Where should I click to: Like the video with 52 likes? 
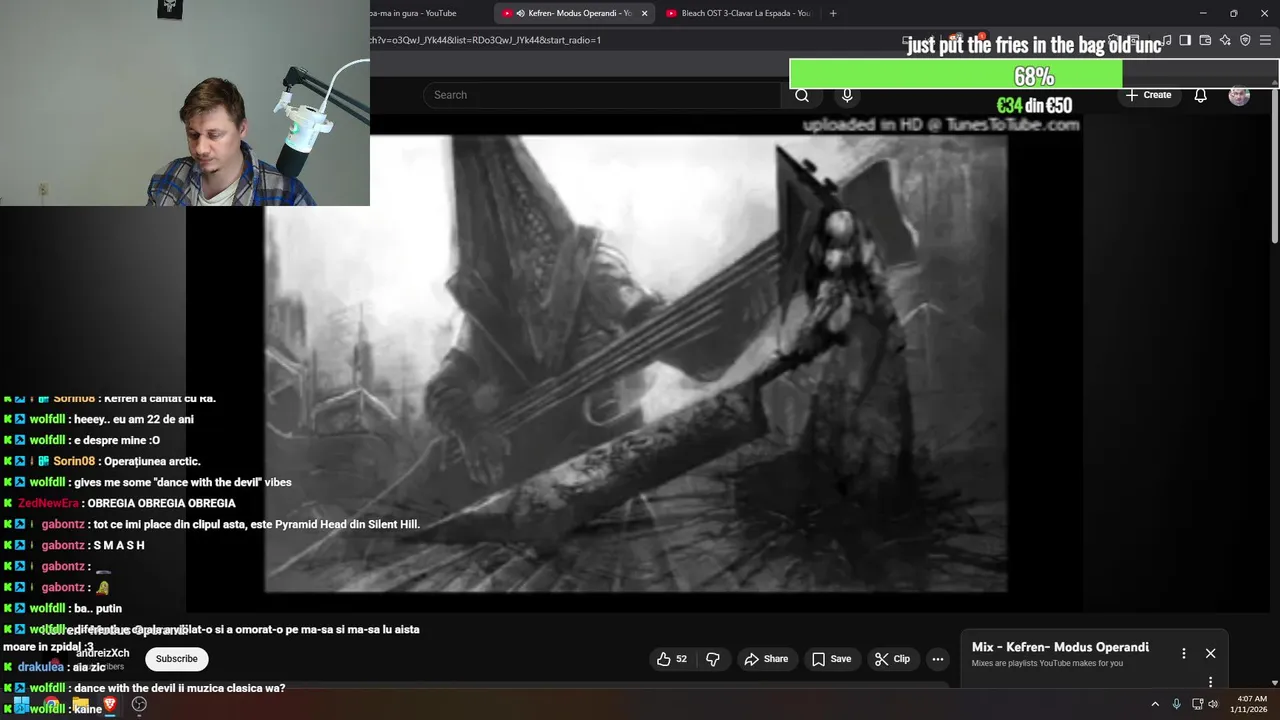pos(672,659)
